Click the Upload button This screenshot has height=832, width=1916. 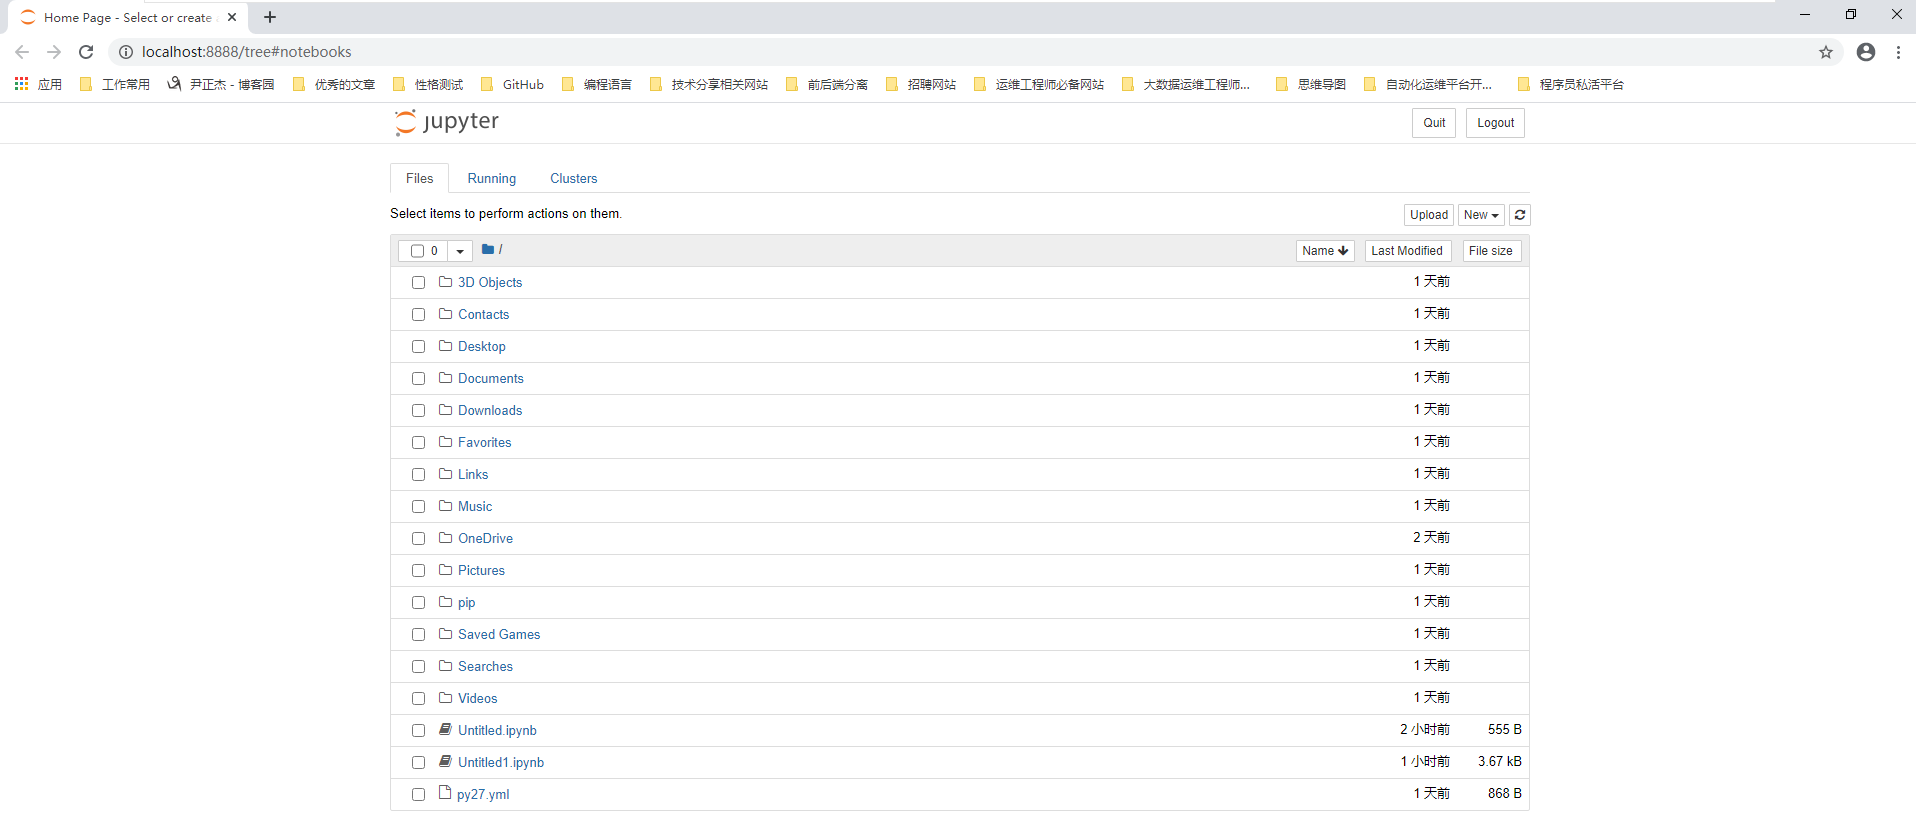point(1429,215)
